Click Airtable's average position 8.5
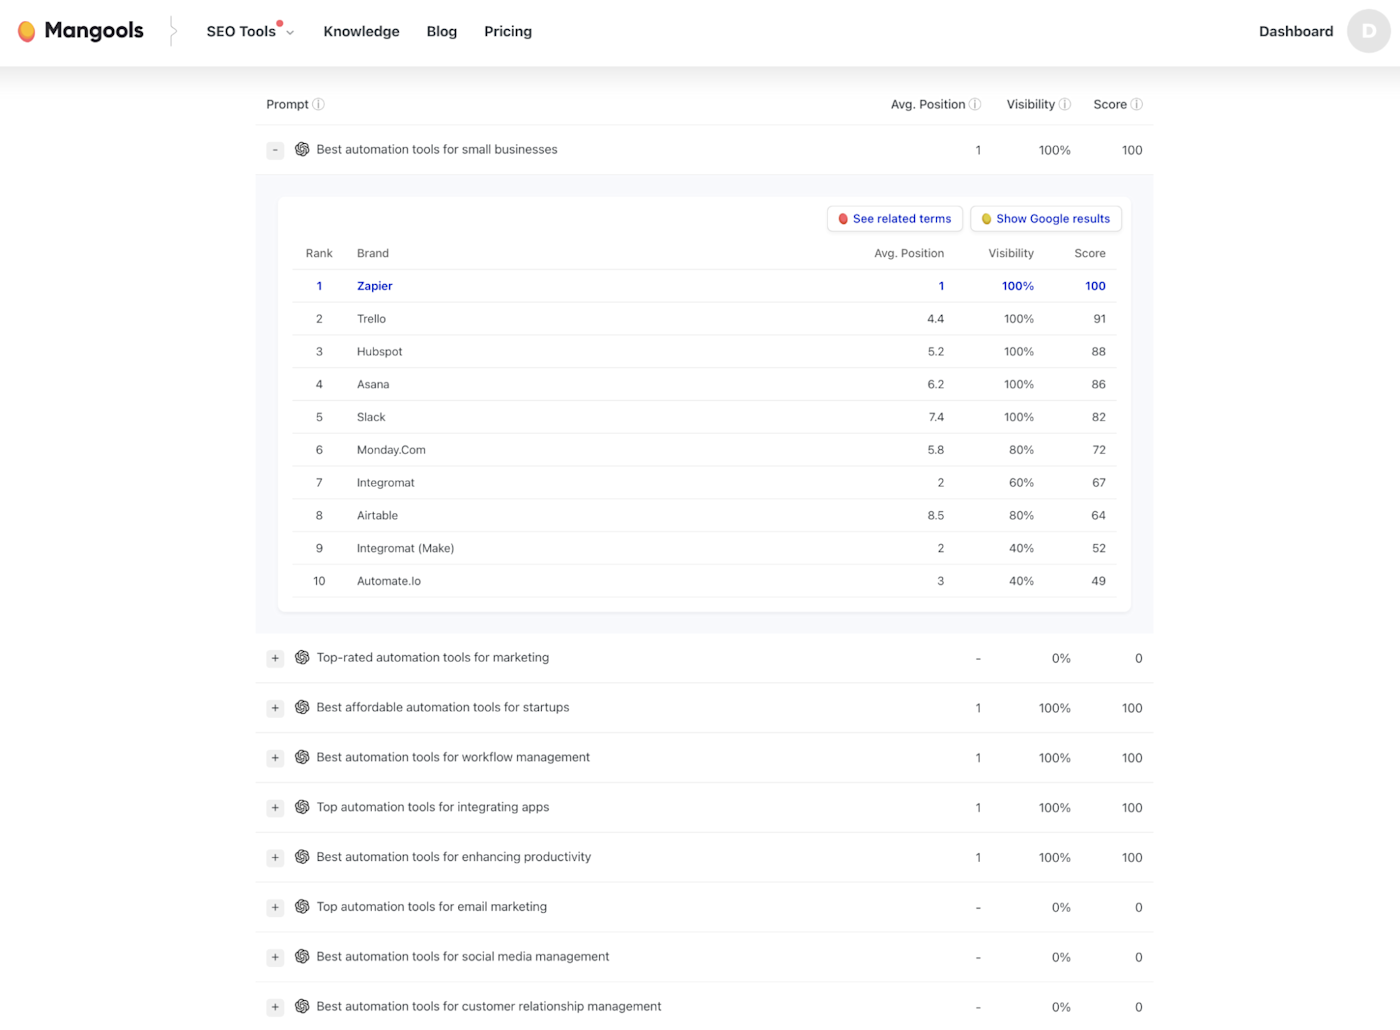This screenshot has width=1400, height=1030. (x=935, y=516)
